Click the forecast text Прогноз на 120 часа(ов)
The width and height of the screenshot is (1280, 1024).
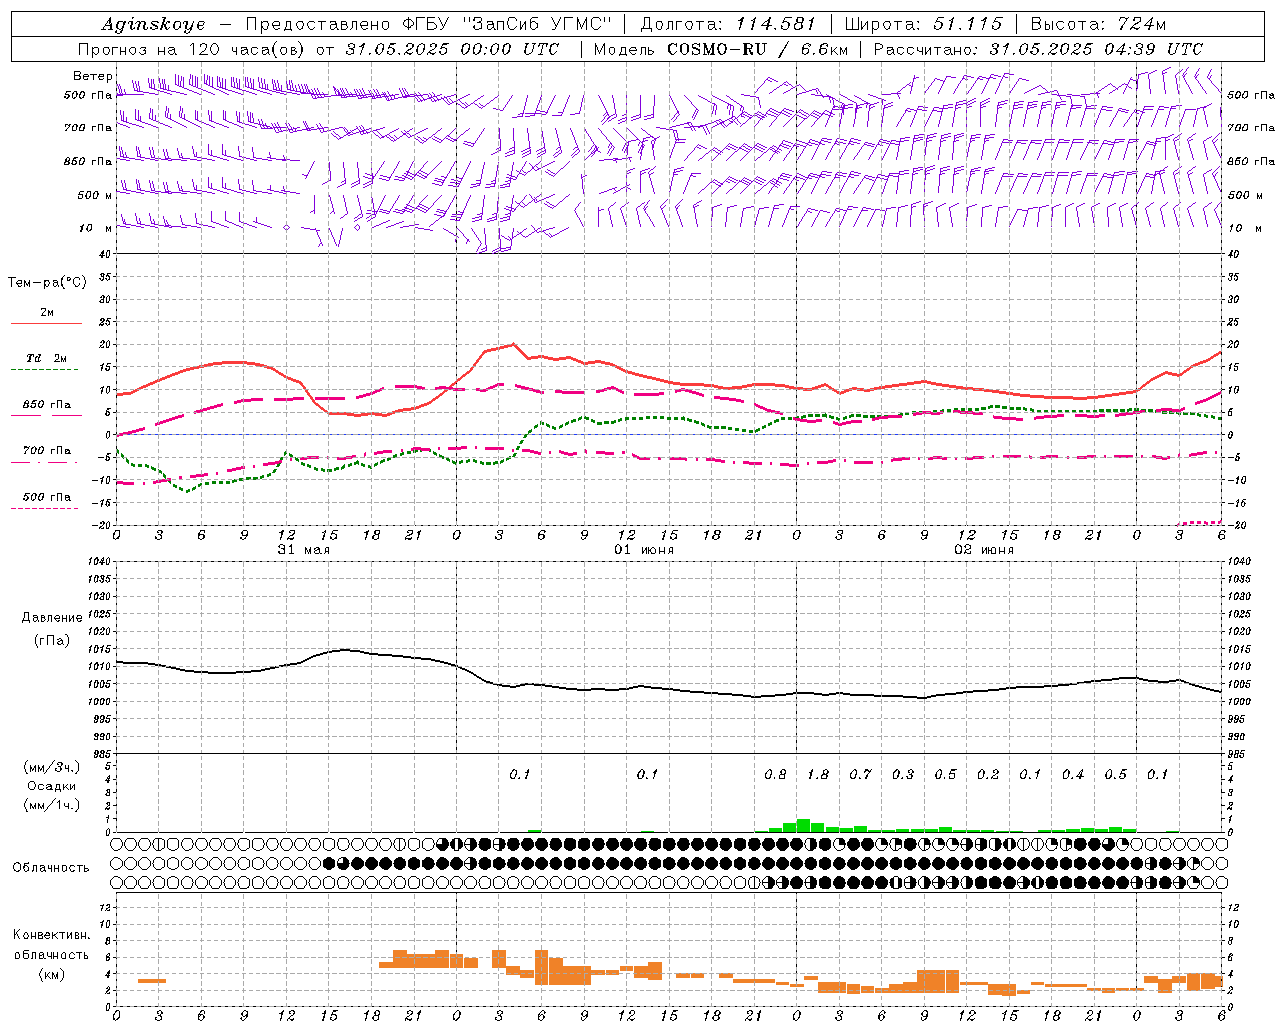[193, 49]
